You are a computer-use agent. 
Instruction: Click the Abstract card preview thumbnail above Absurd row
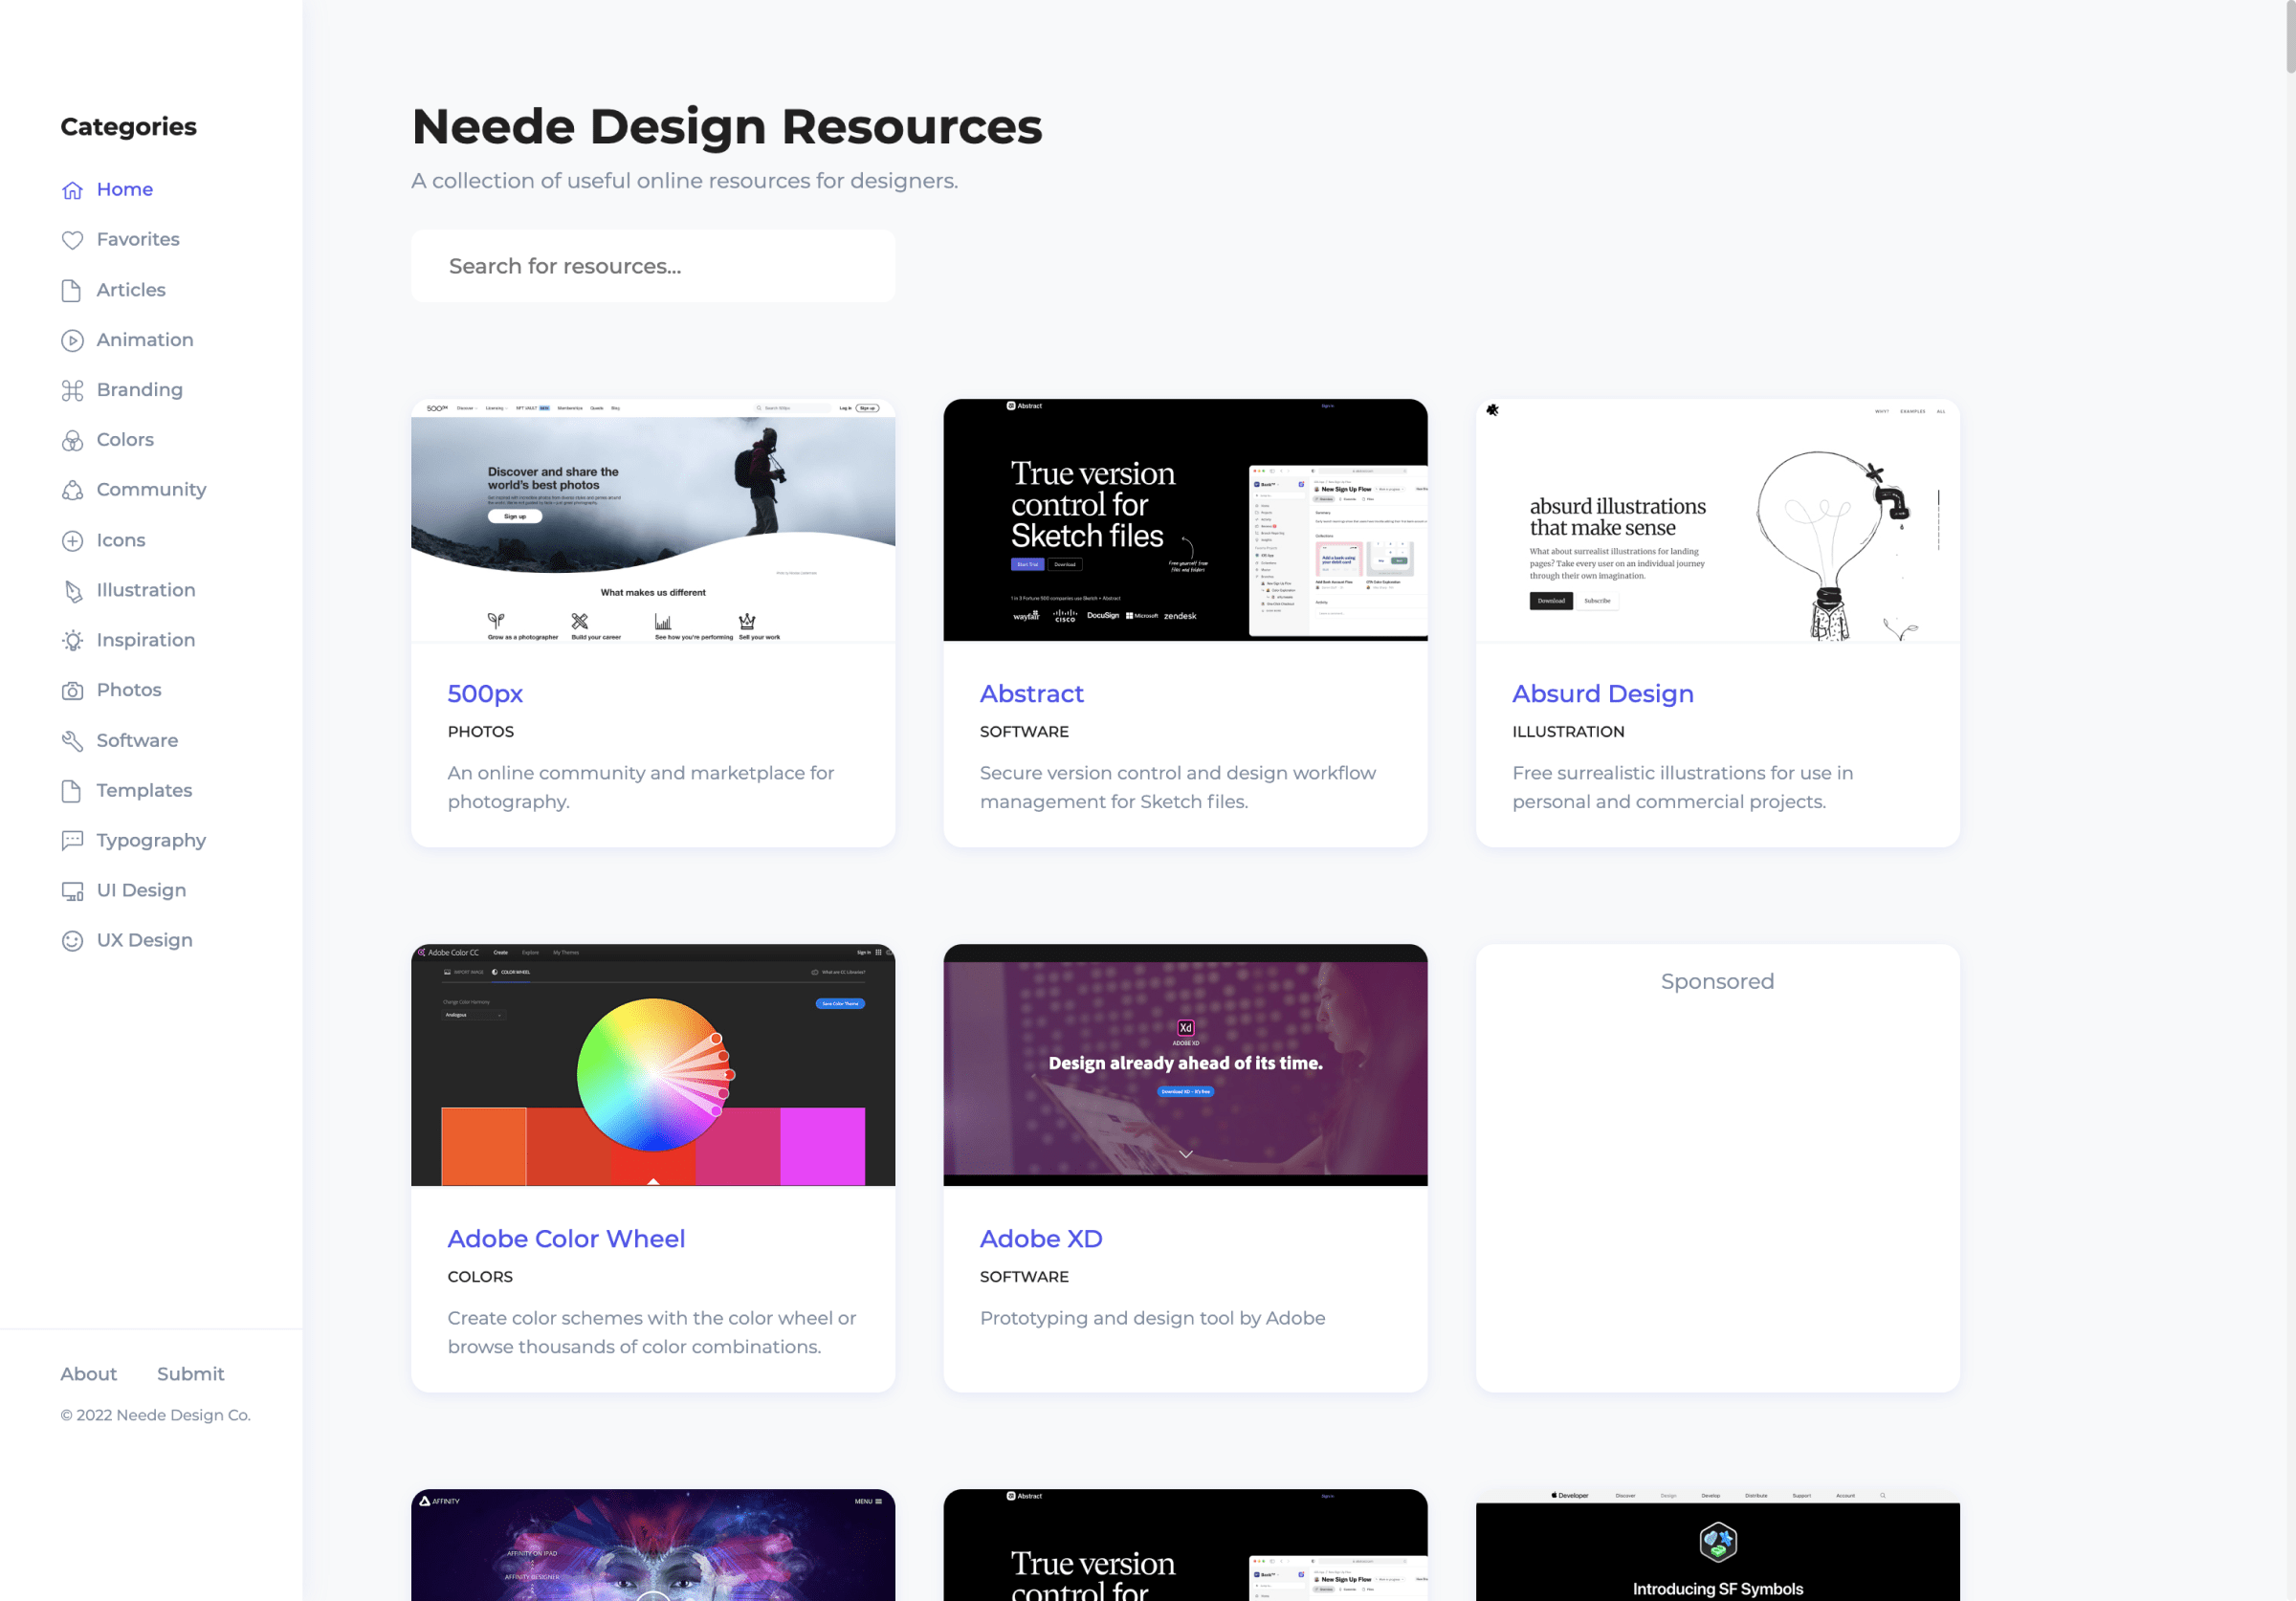pyautogui.click(x=1185, y=520)
